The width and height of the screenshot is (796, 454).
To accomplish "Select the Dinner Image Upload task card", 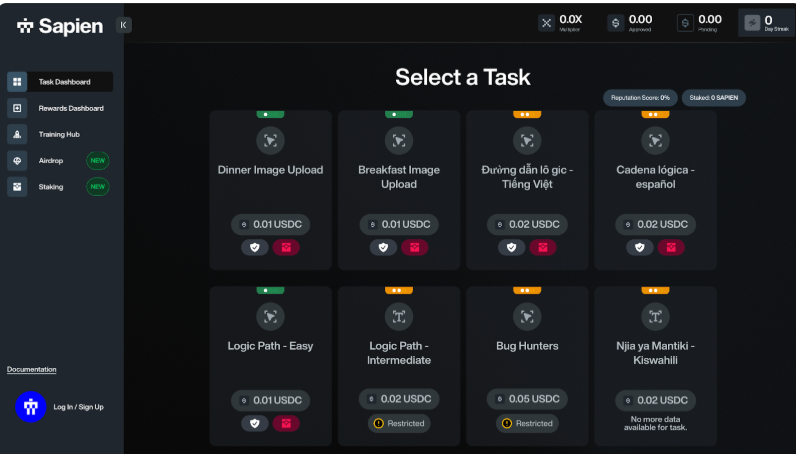I will click(270, 190).
